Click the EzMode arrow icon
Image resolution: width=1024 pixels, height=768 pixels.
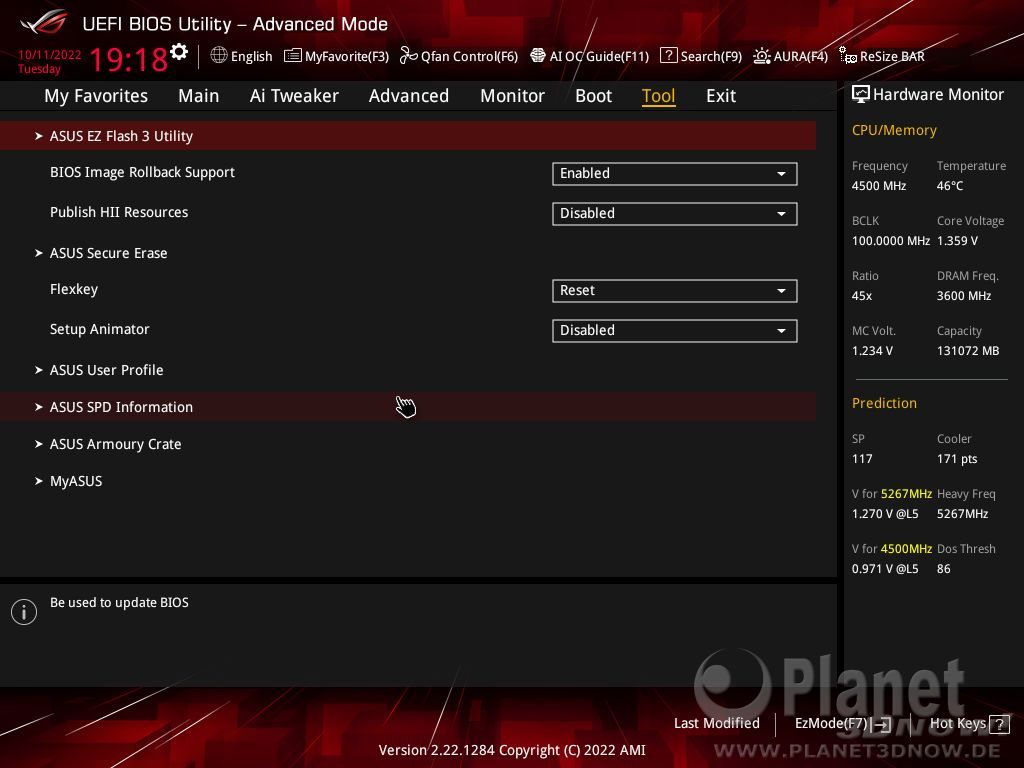(882, 724)
